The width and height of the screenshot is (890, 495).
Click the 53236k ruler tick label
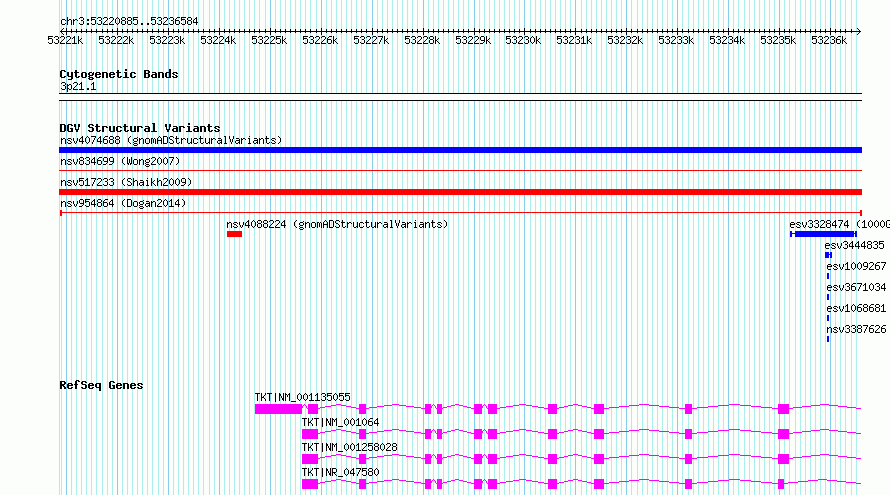point(829,40)
